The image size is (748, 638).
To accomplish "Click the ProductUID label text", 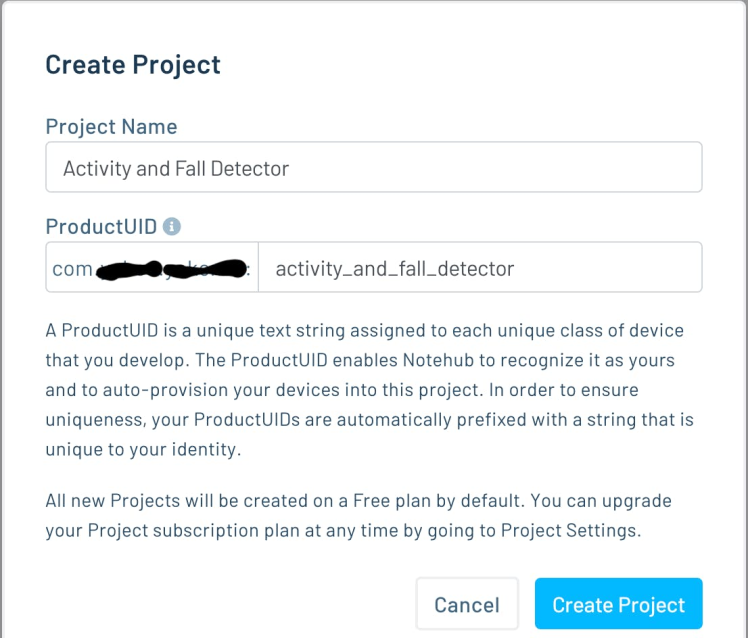I will coord(101,227).
